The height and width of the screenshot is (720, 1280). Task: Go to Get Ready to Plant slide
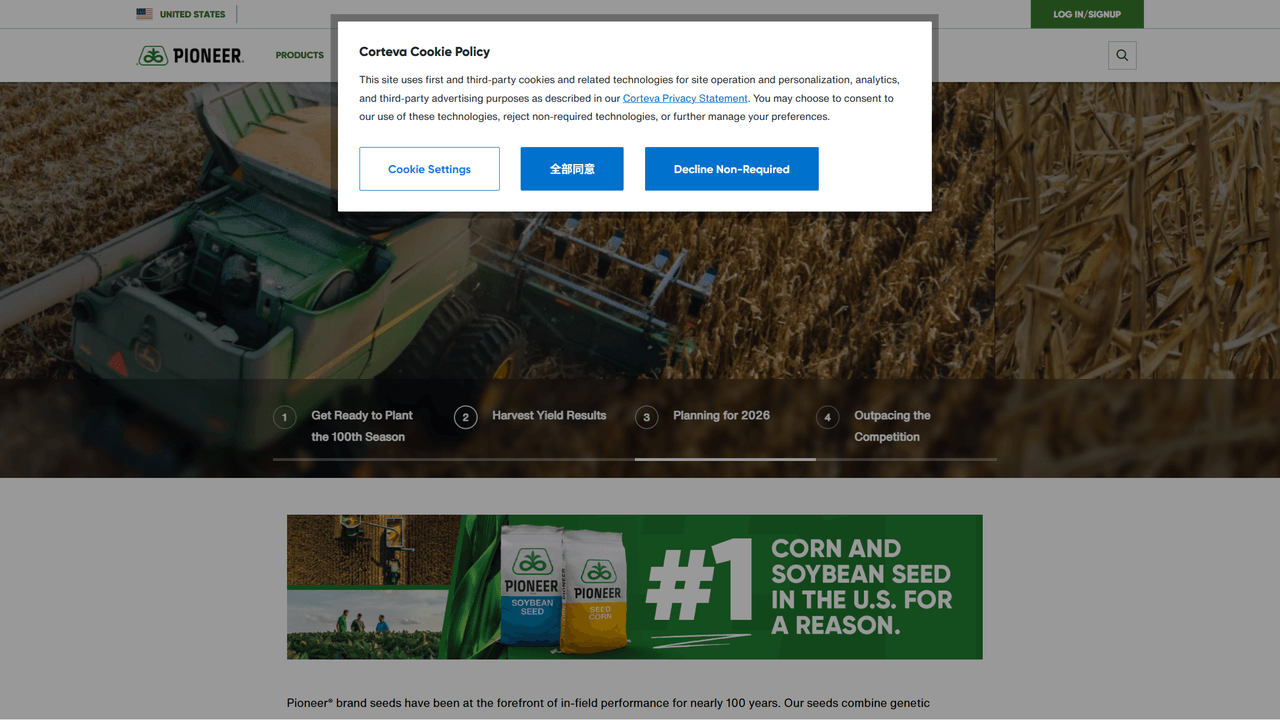[x=362, y=426]
